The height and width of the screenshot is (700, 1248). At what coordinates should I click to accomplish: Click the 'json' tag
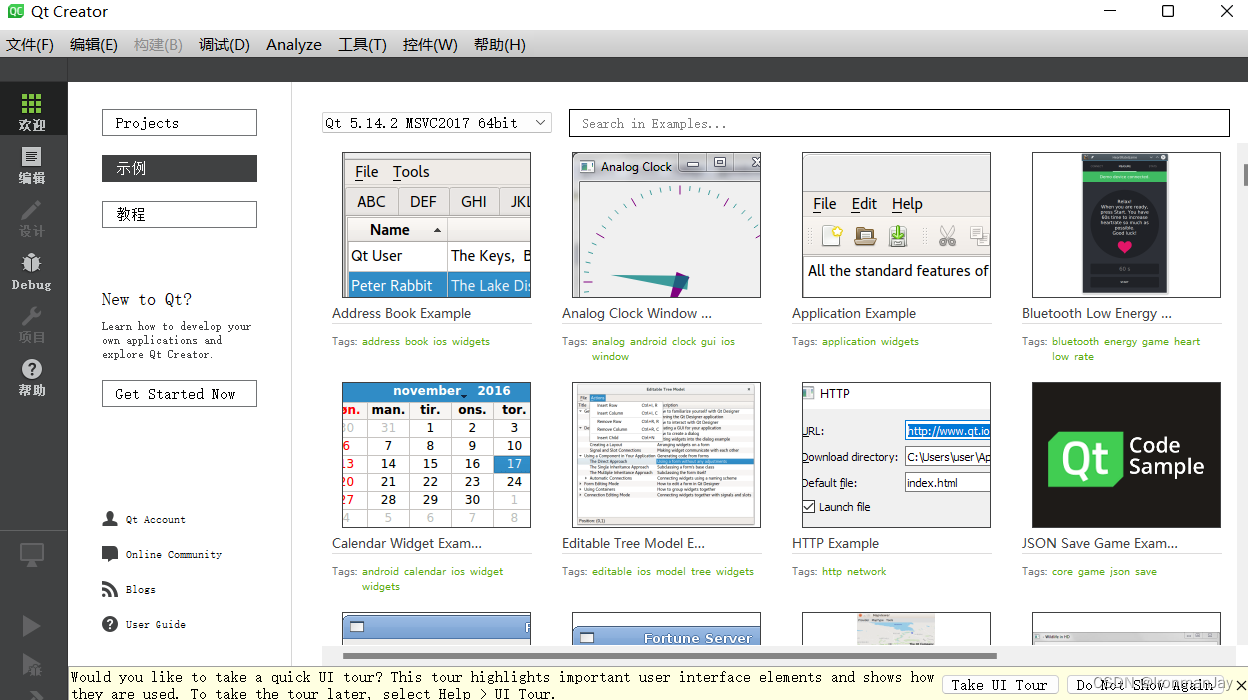click(x=1120, y=572)
